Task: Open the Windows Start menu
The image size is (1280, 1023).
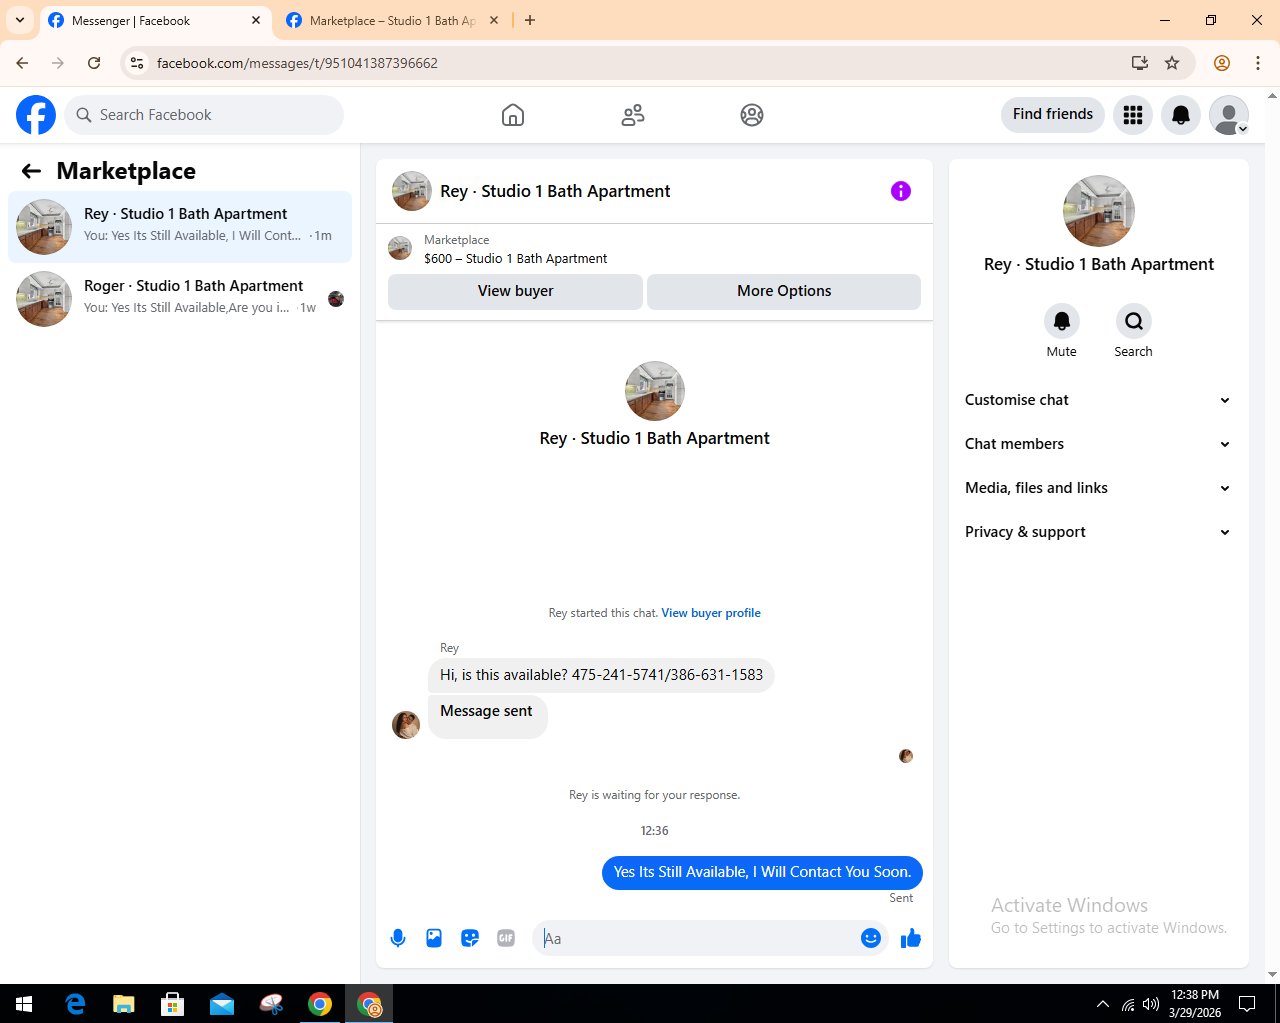Action: coord(24,1004)
